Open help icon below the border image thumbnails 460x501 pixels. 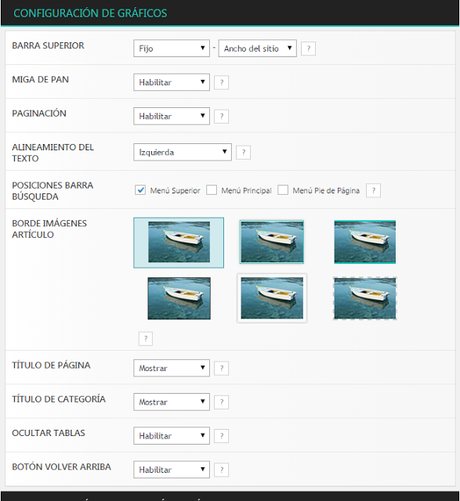point(145,339)
